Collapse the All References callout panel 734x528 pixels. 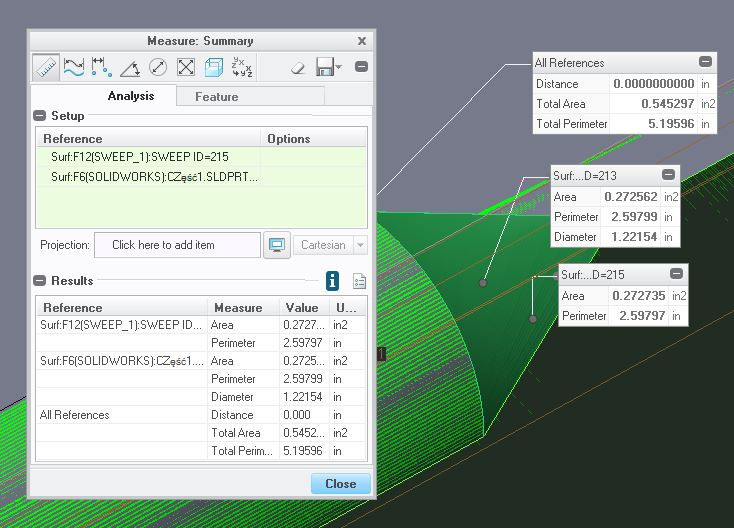coord(705,62)
